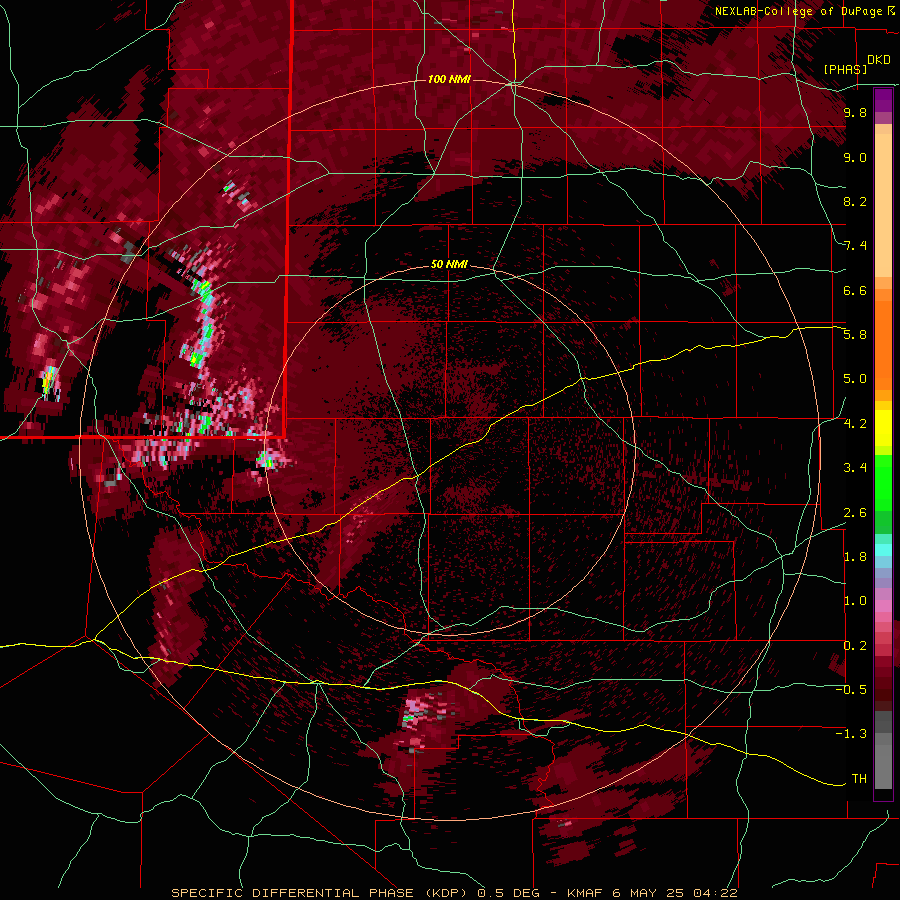Pick the purple top segment of color scale
This screenshot has height=900, width=900.
coord(883,100)
